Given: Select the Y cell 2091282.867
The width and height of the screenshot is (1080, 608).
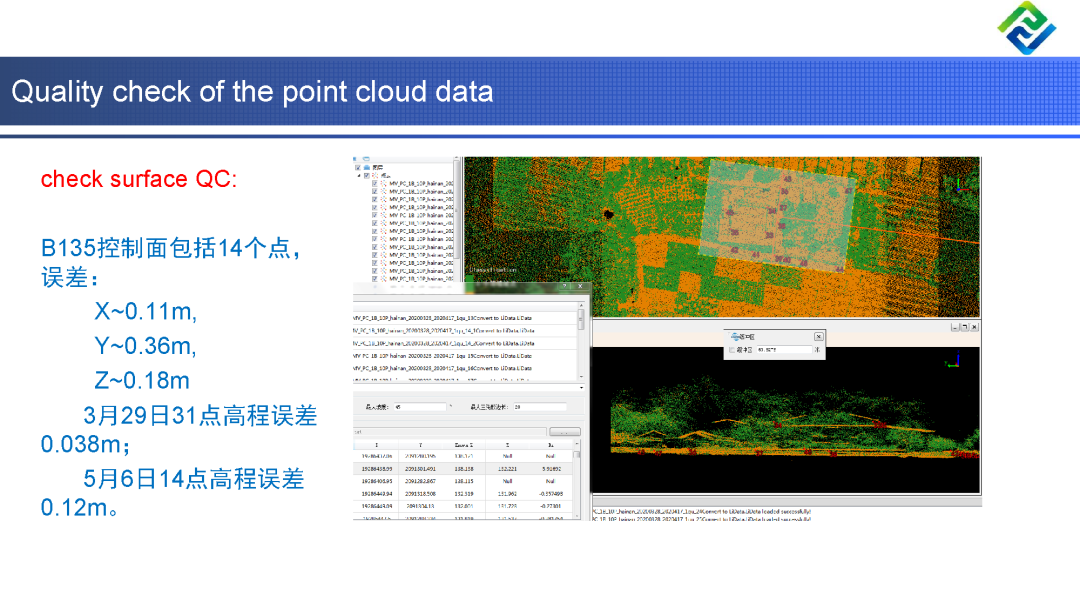Looking at the screenshot, I should pyautogui.click(x=420, y=481).
